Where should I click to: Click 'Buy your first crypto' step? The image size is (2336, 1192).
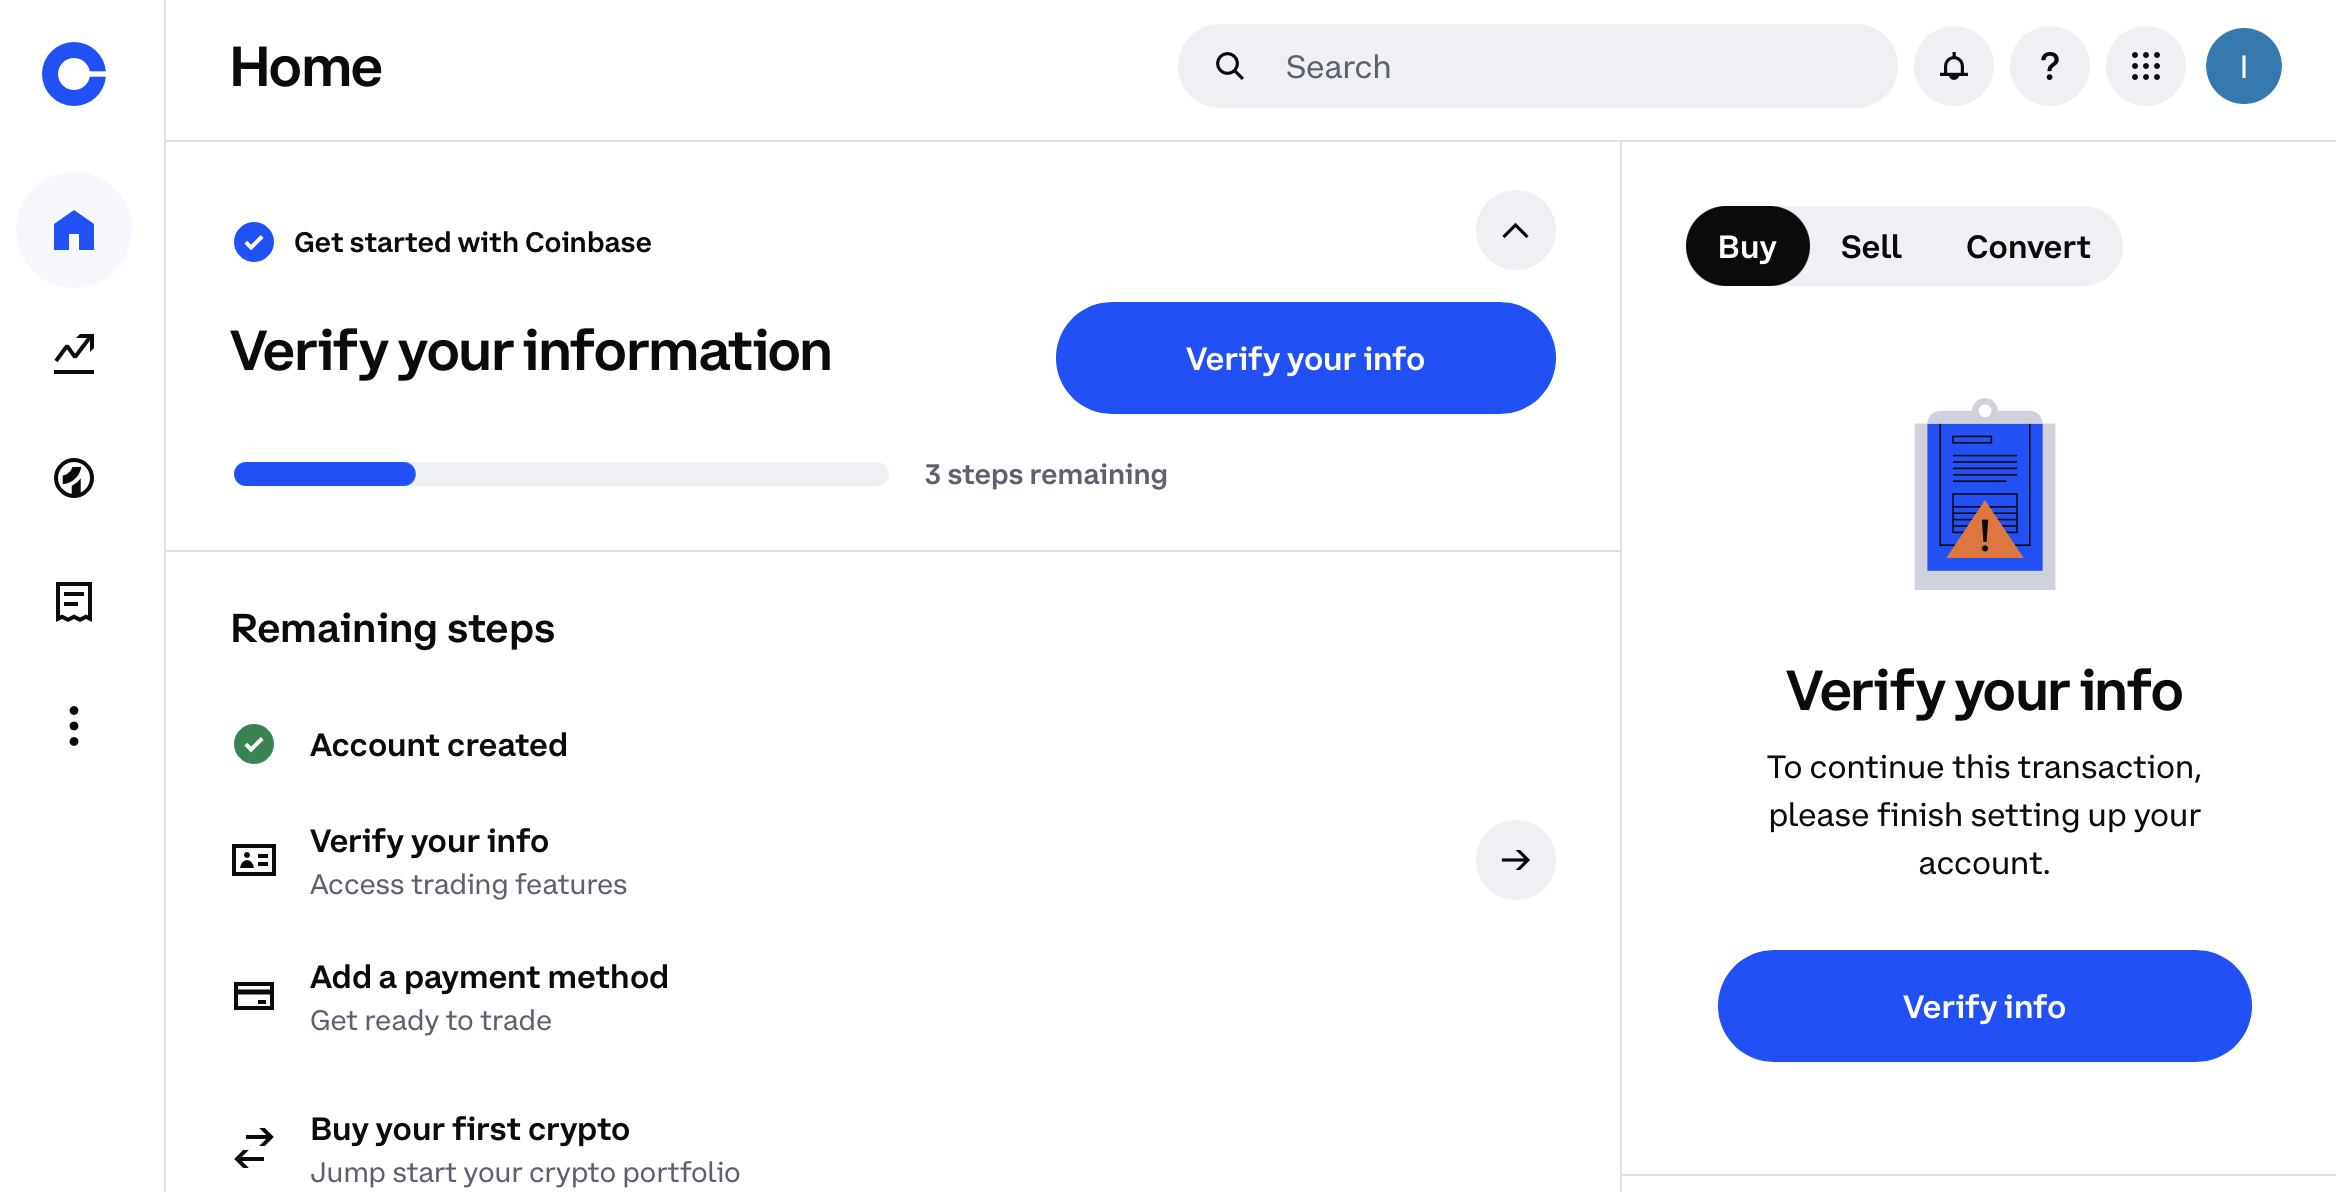(x=470, y=1129)
